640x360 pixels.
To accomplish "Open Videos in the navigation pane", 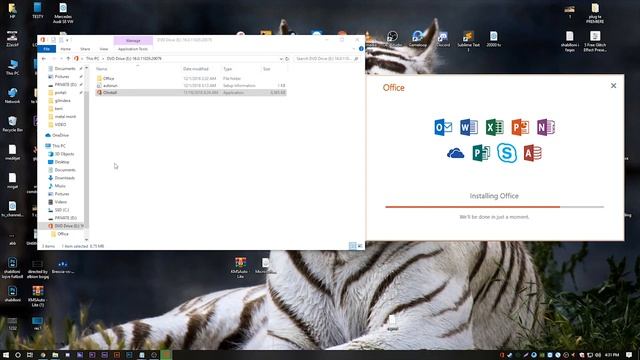I will click(x=61, y=202).
